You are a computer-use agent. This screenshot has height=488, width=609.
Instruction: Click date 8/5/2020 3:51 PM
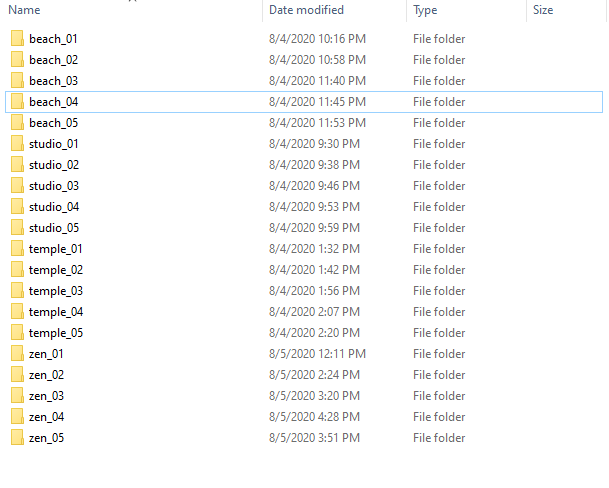click(315, 437)
